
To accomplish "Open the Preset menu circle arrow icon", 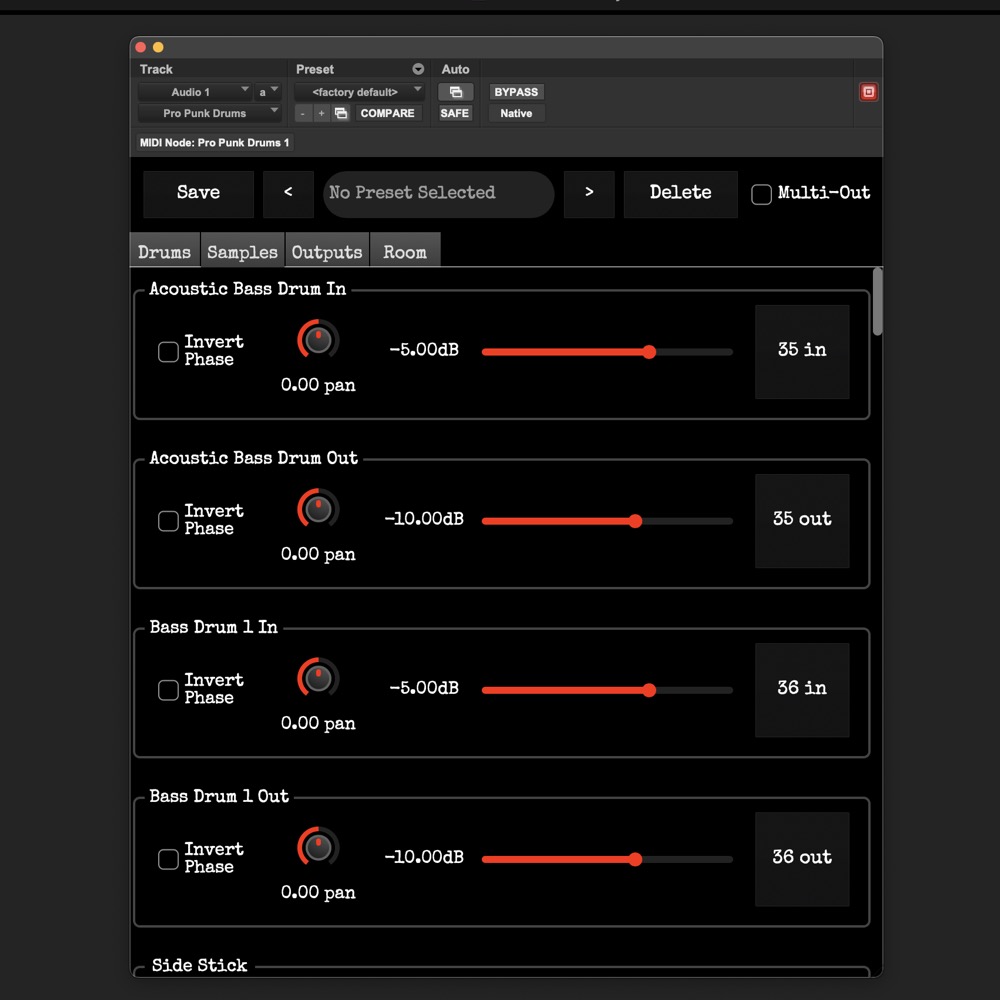I will (x=418, y=69).
